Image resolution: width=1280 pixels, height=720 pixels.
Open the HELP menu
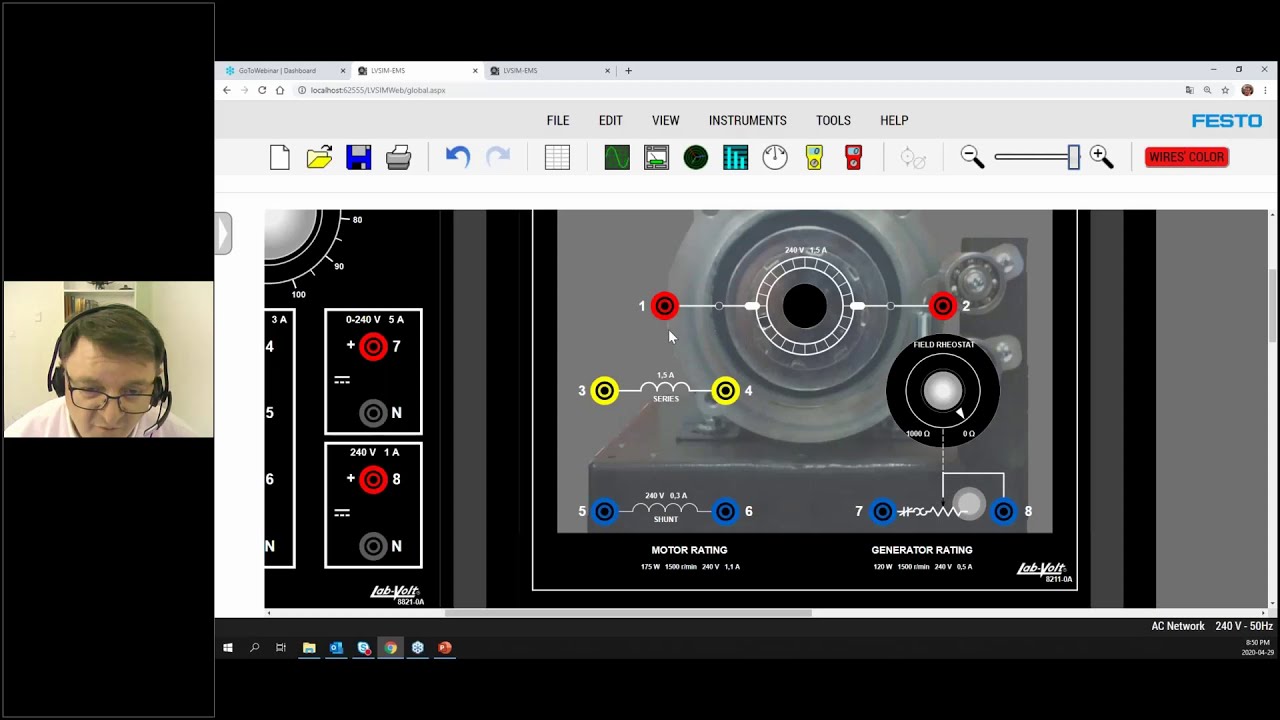(894, 120)
